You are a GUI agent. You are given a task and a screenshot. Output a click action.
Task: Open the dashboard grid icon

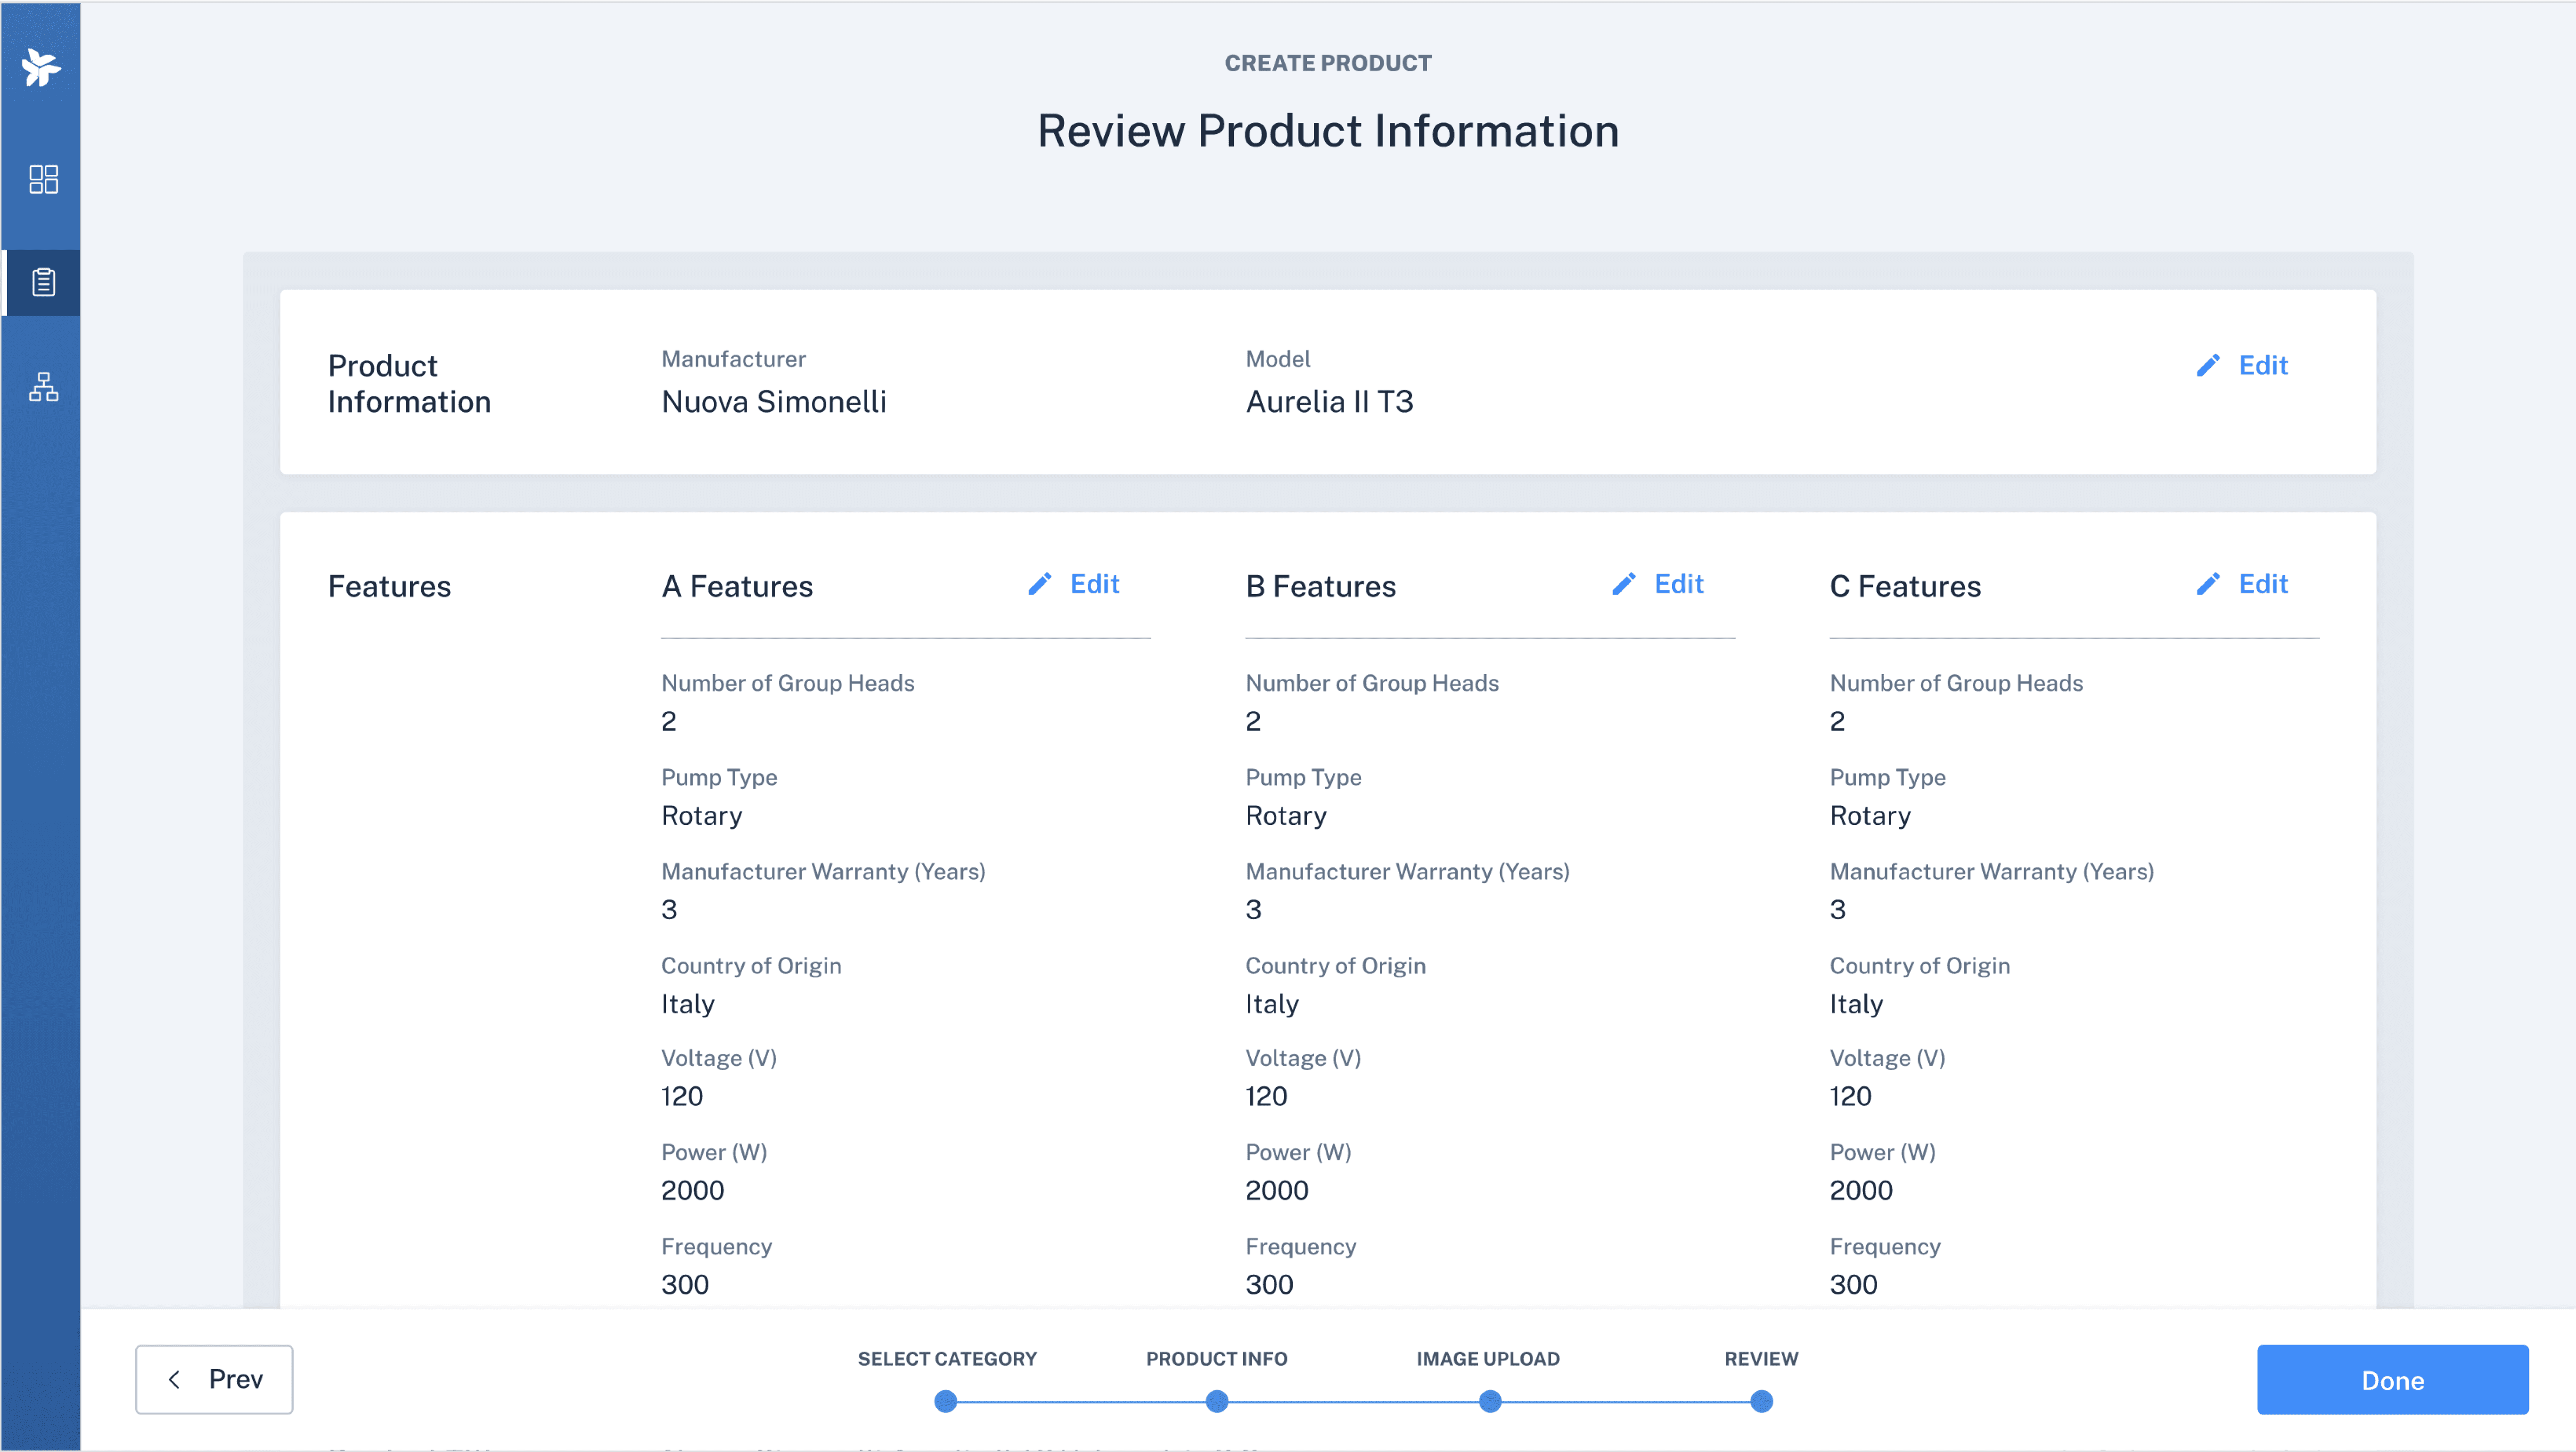tap(43, 180)
